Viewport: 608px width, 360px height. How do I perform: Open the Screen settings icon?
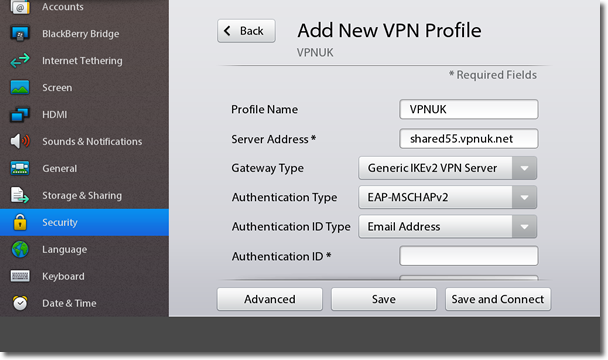coord(20,87)
